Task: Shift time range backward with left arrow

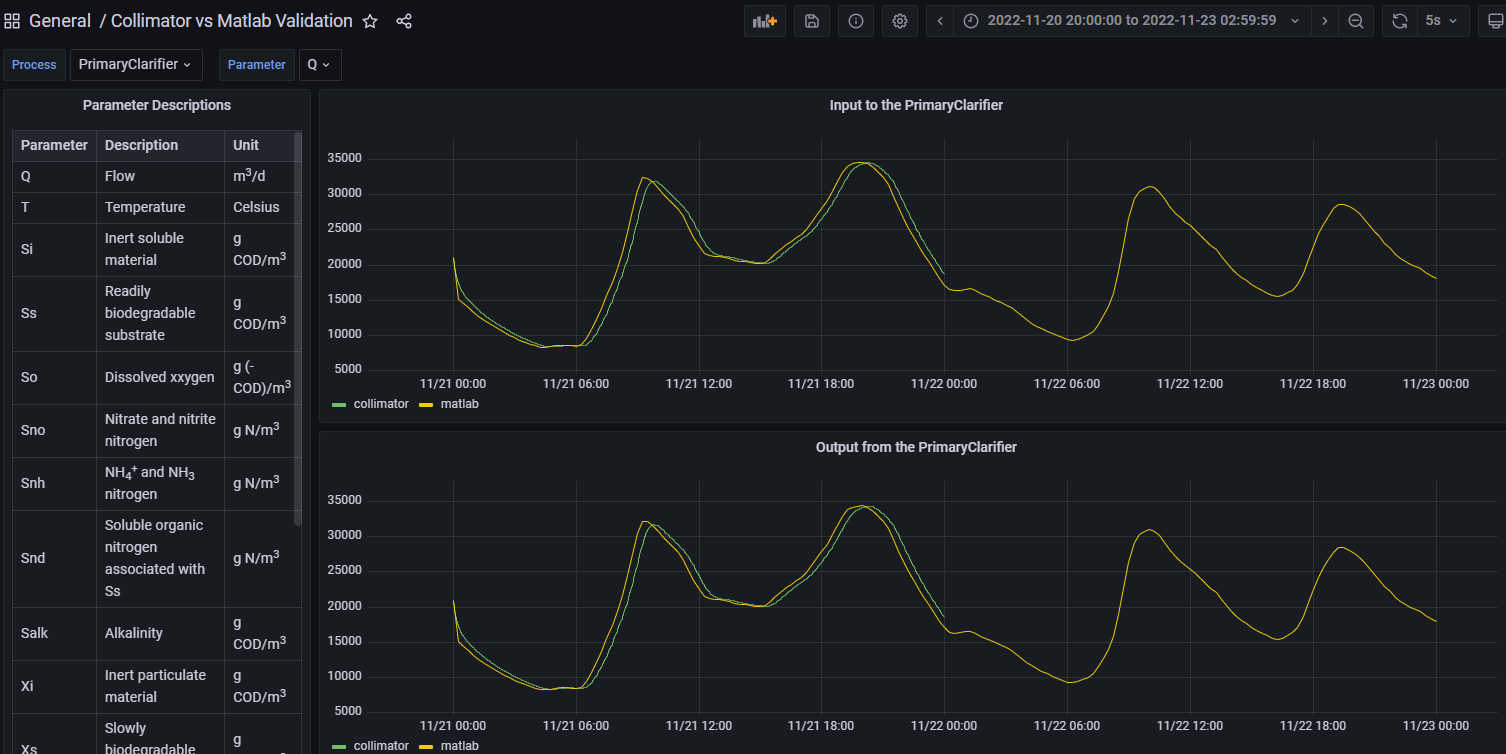Action: 940,21
